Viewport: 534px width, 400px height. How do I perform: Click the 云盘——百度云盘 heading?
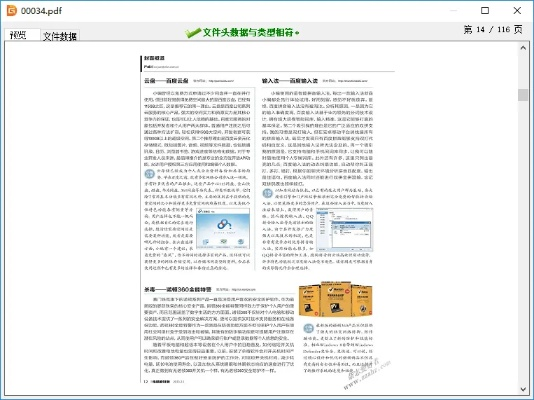(166, 81)
